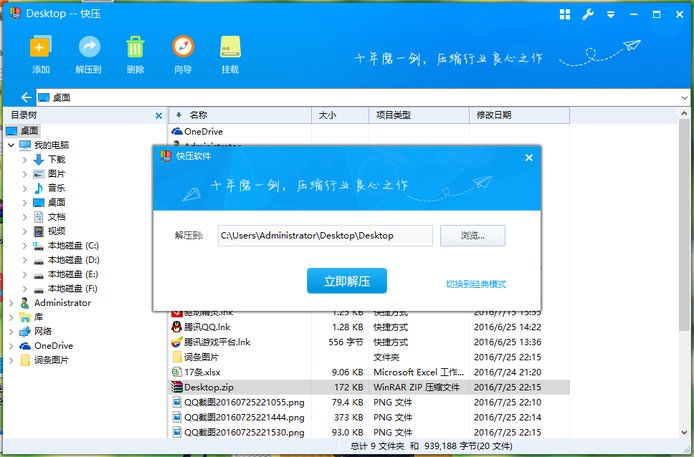This screenshot has width=694, height=457.
Task: Click the 音乐 note icon in tree
Action: [x=39, y=188]
